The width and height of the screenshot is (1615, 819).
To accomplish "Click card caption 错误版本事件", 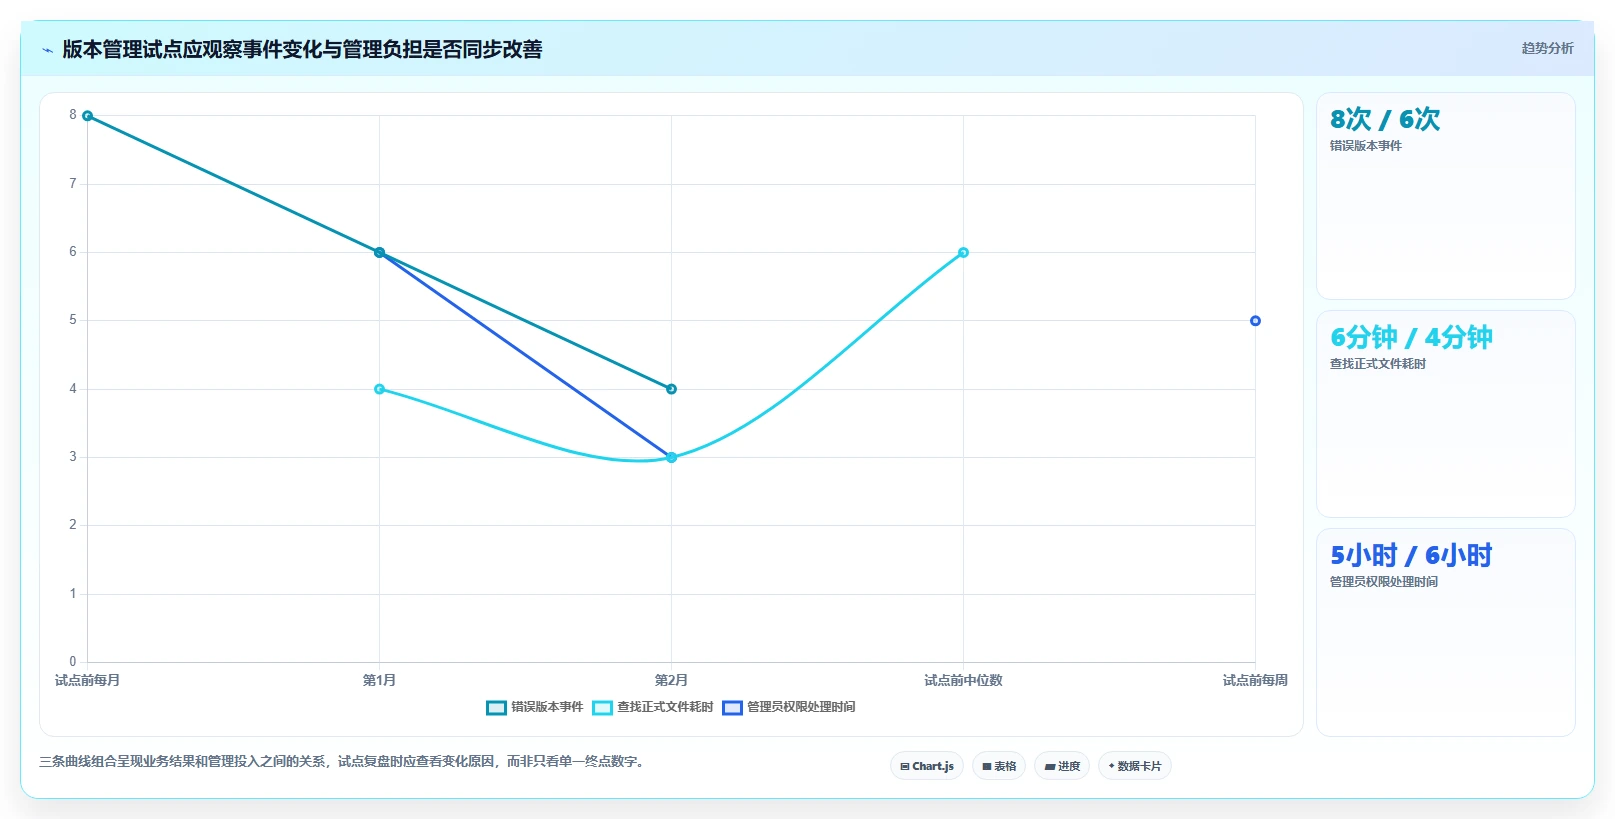I will click(1366, 146).
